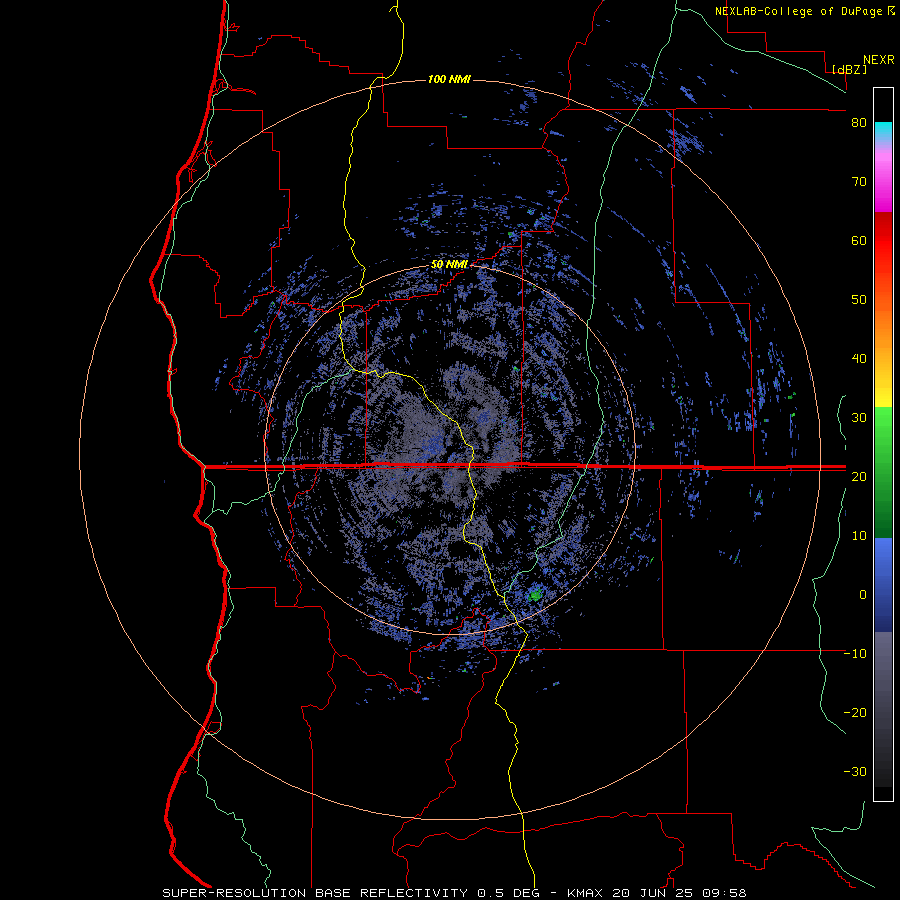This screenshot has width=900, height=900.
Task: Select the 50 value on the dBZ scale
Action: pos(859,300)
